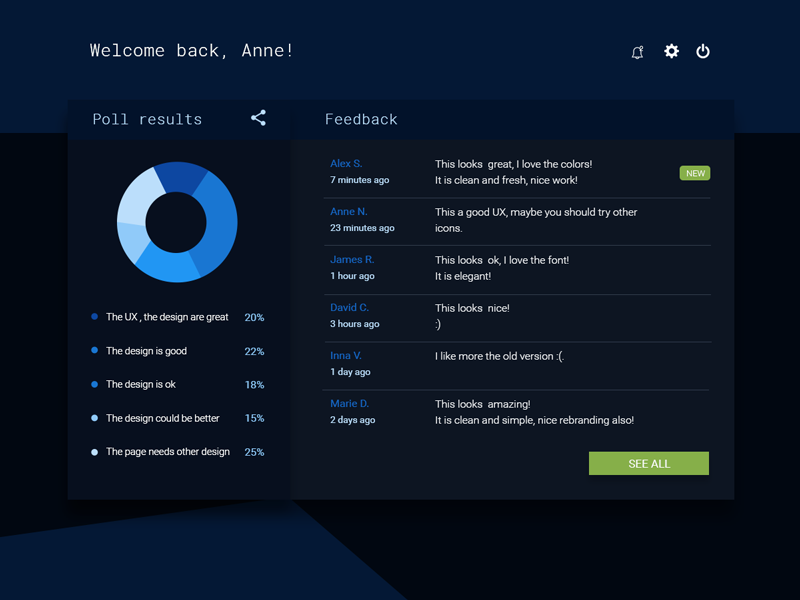Click bullet beside "The page needs other design"
This screenshot has height=600, width=800.
click(95, 452)
